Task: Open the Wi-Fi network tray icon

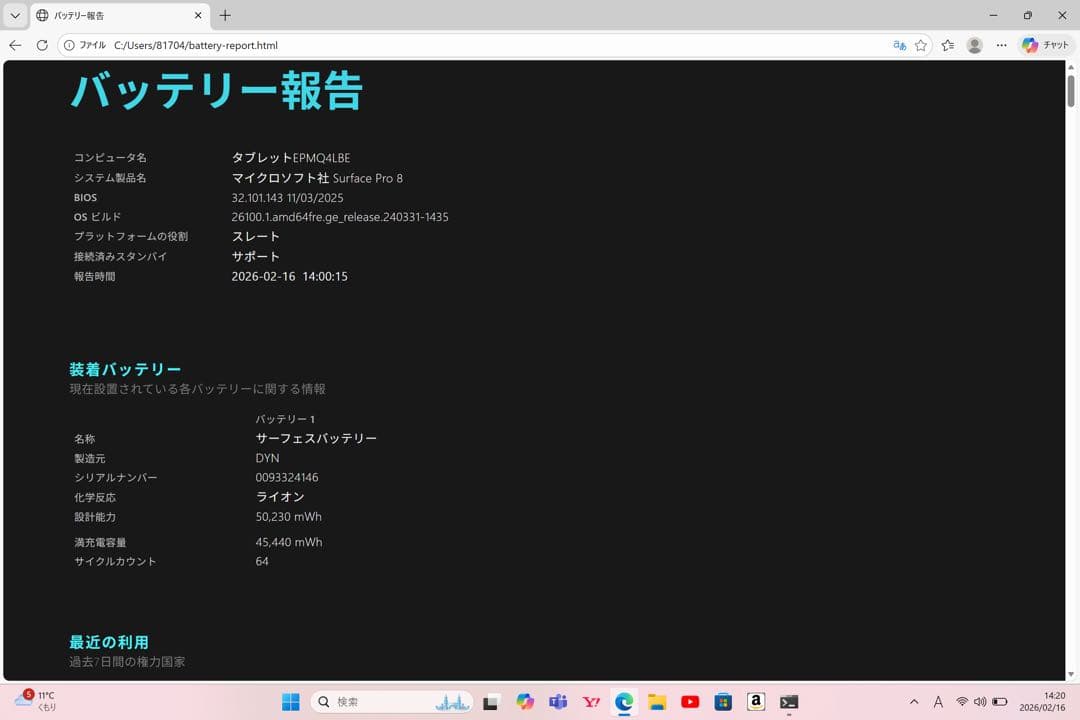Action: [962, 702]
